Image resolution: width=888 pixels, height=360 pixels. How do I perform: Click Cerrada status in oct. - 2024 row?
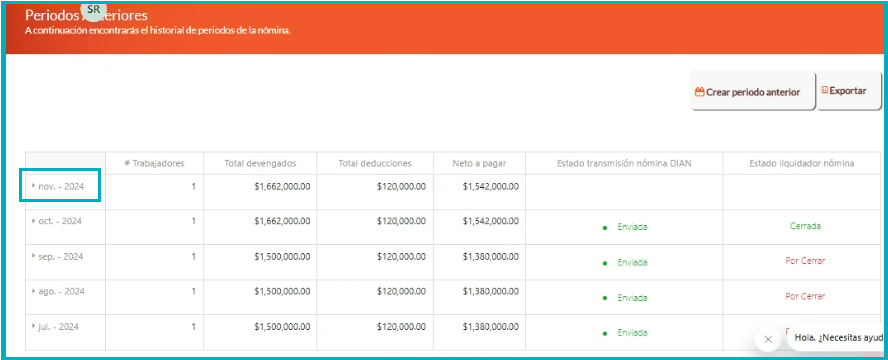(x=805, y=226)
